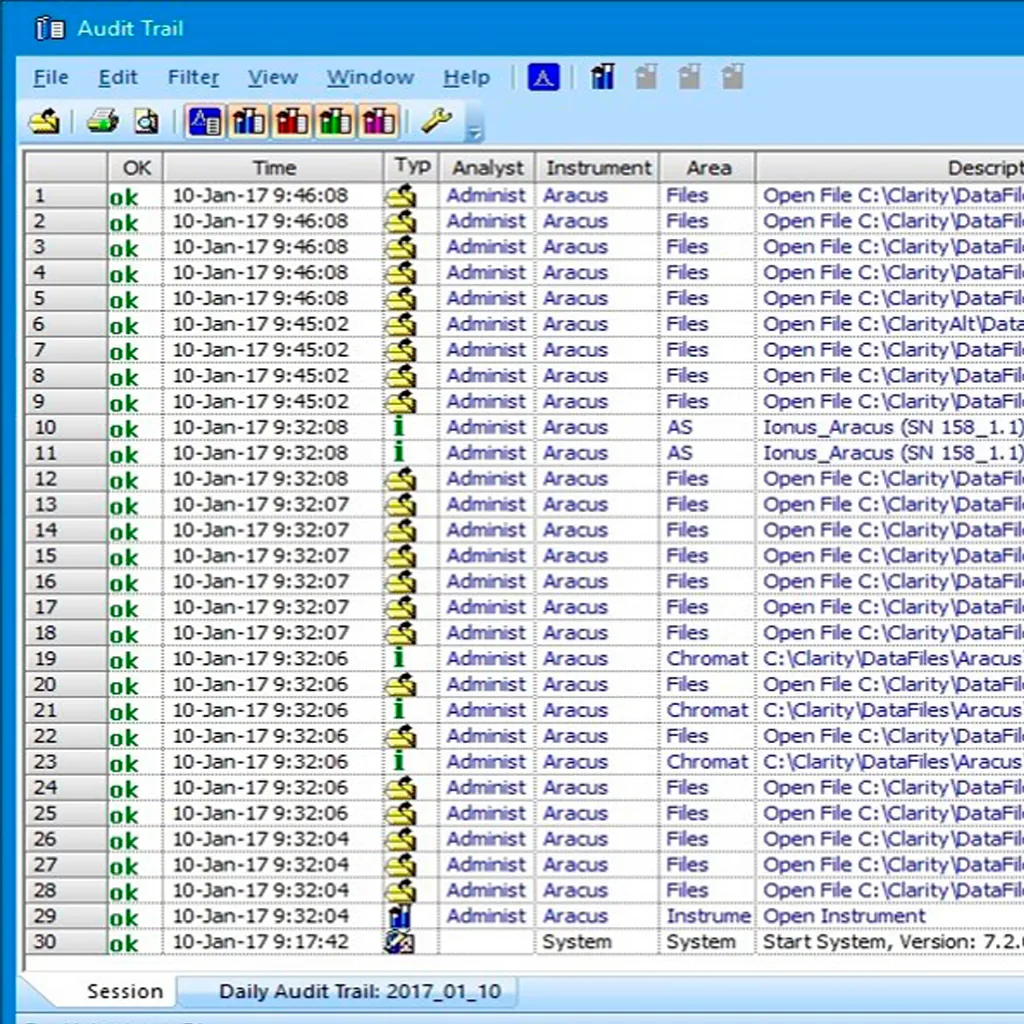Click the Open audit trail folder icon

click(x=44, y=121)
